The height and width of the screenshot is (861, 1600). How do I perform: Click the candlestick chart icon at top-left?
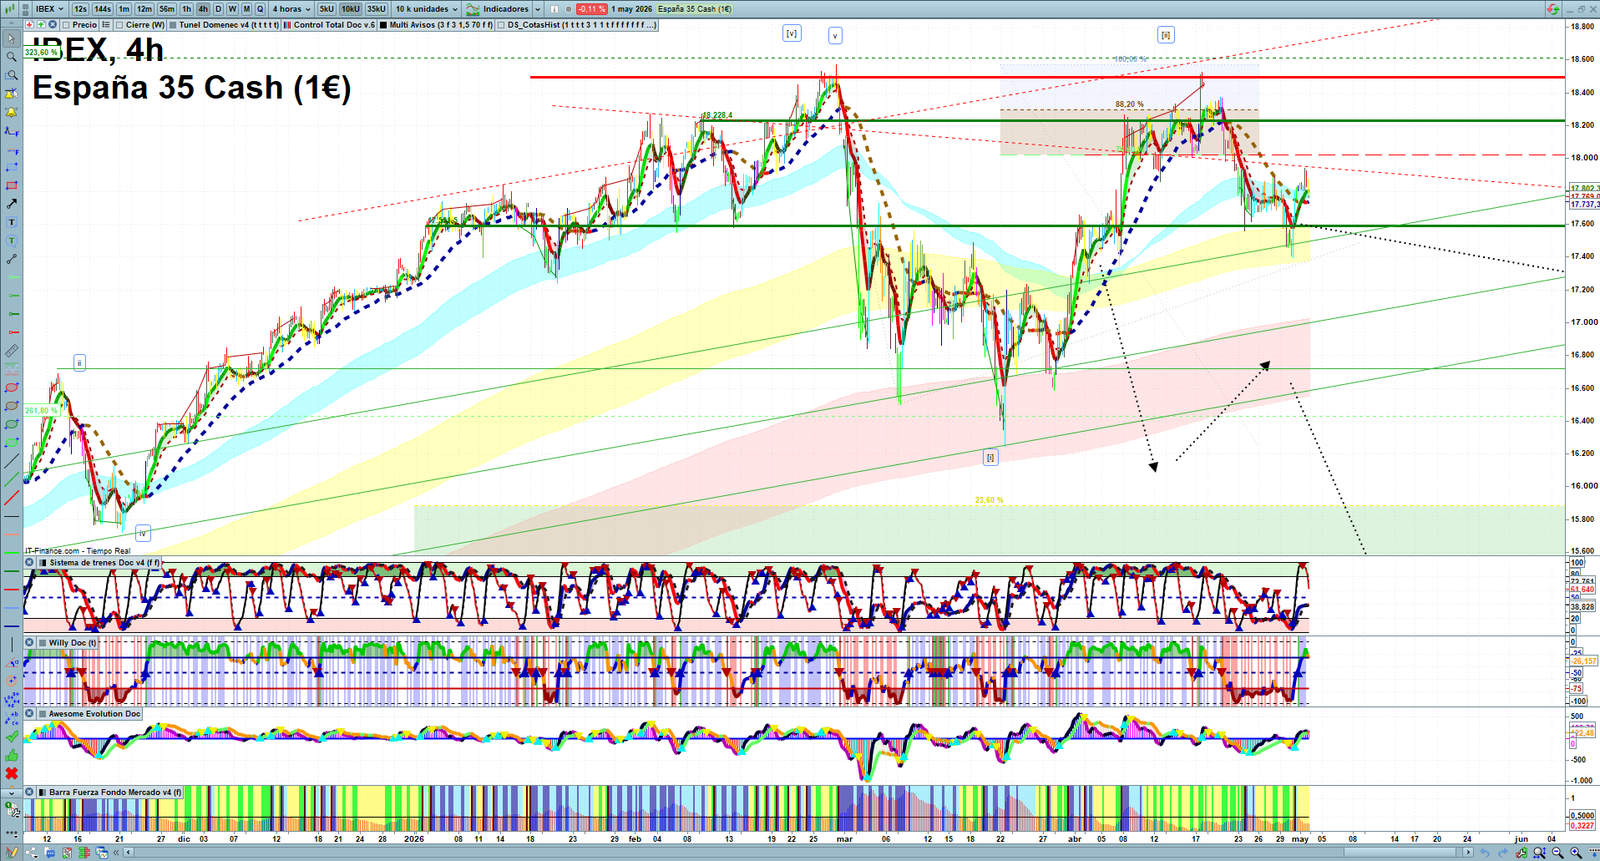pyautogui.click(x=10, y=9)
